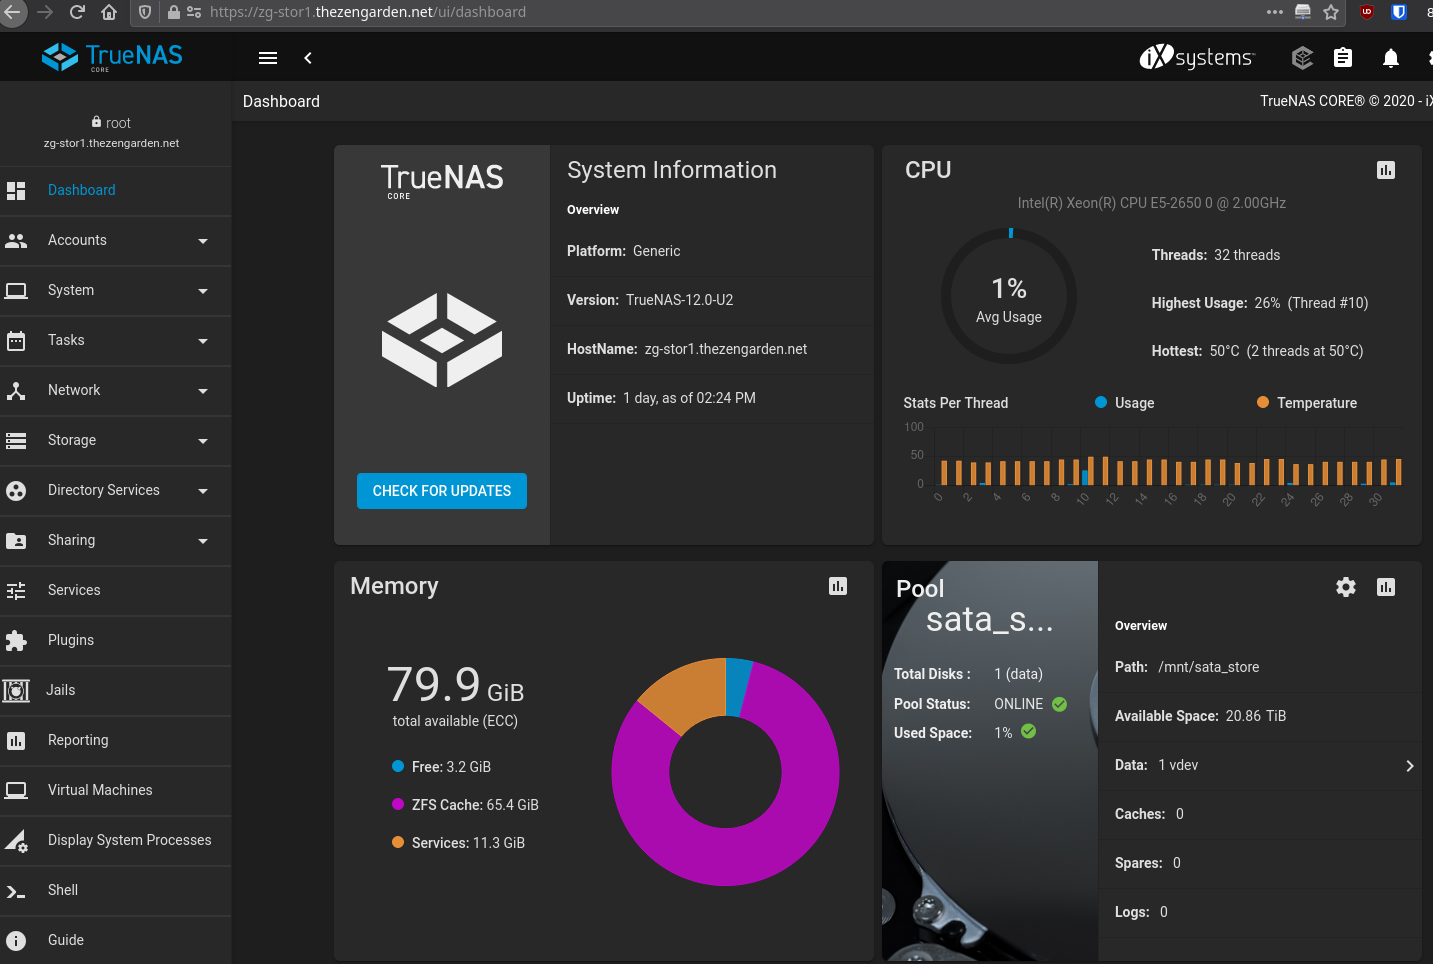Viewport: 1433px width, 964px height.
Task: Go to browser home page
Action: [109, 12]
